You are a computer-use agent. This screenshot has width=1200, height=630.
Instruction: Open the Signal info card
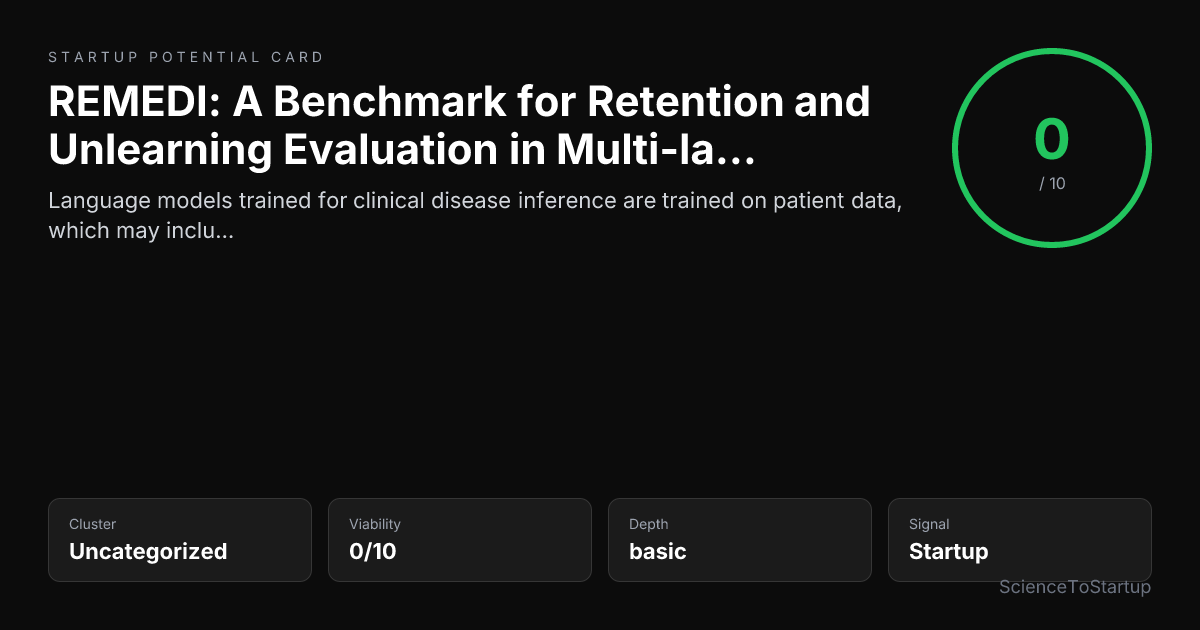[x=1020, y=540]
